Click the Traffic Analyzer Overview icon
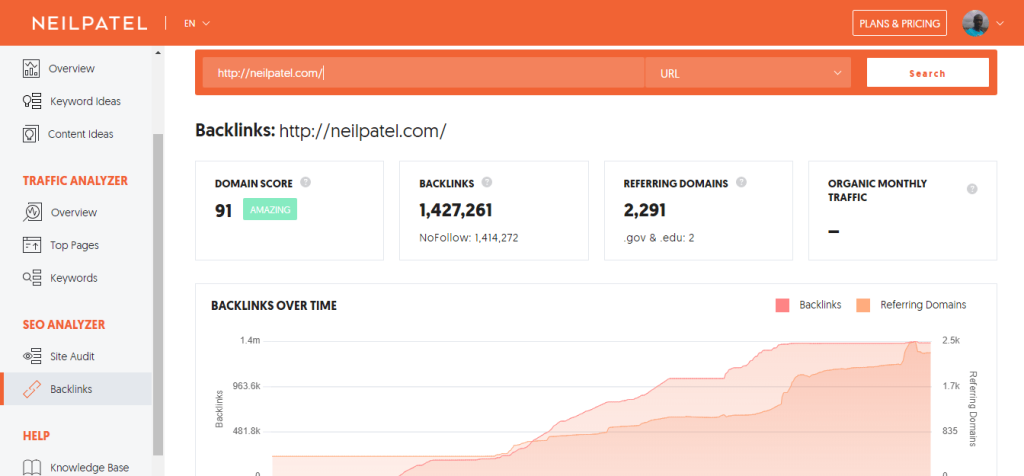The width and height of the screenshot is (1024, 476). (32, 212)
